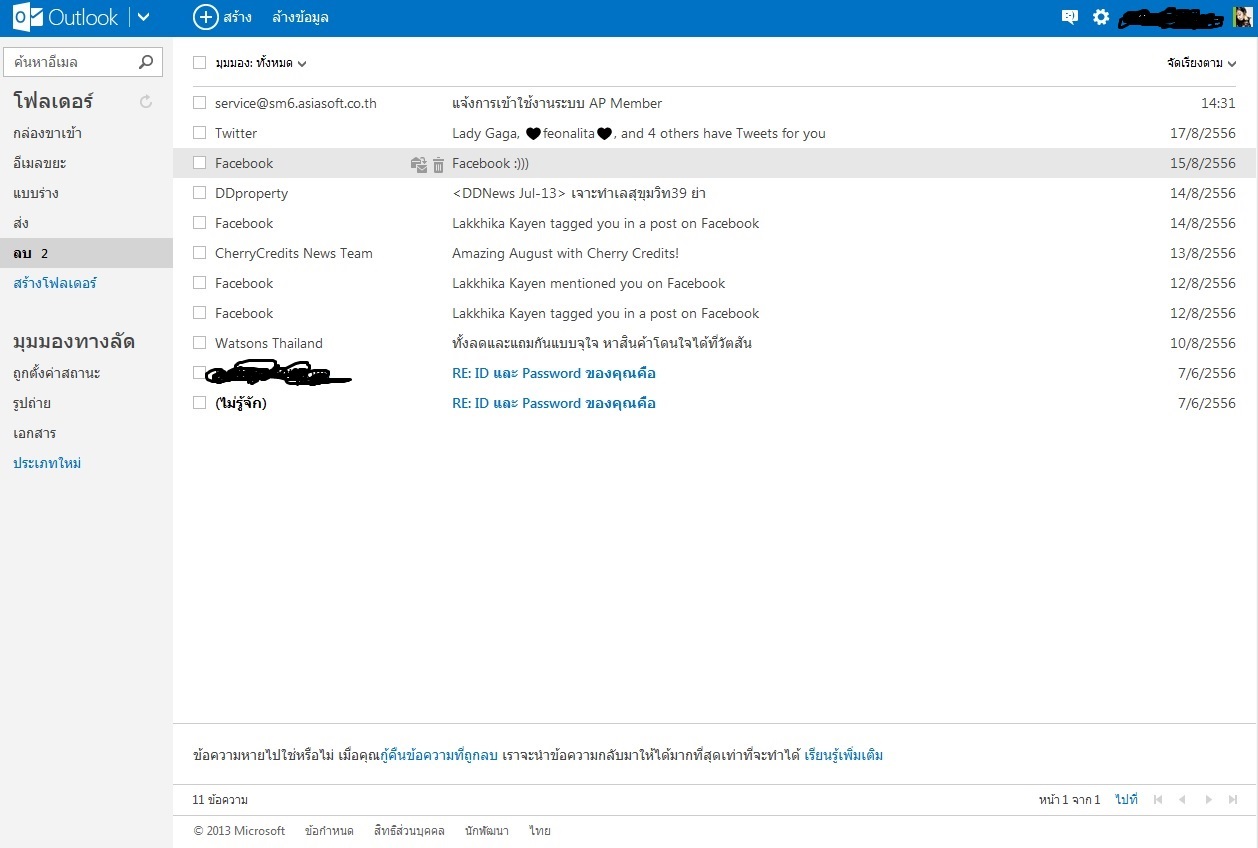Screen dimensions: 1258x848
Task: Select the ลบ deleted folder
Action: point(86,253)
